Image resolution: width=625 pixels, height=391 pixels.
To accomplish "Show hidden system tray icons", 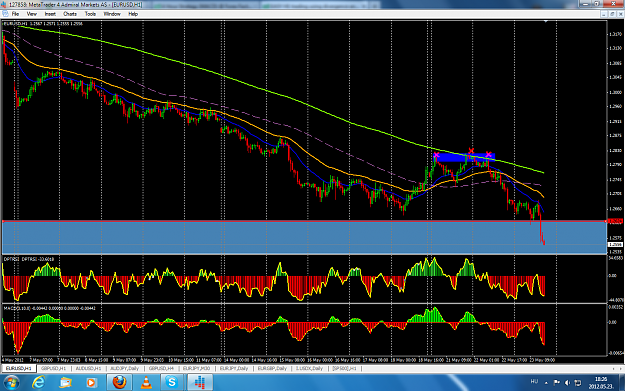I will click(546, 383).
